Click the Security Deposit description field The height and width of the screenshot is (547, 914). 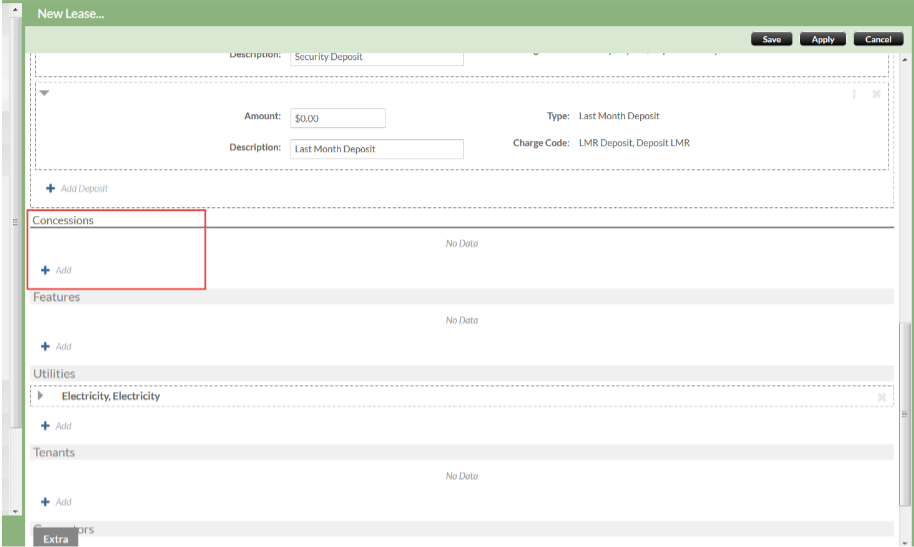pyautogui.click(x=377, y=57)
